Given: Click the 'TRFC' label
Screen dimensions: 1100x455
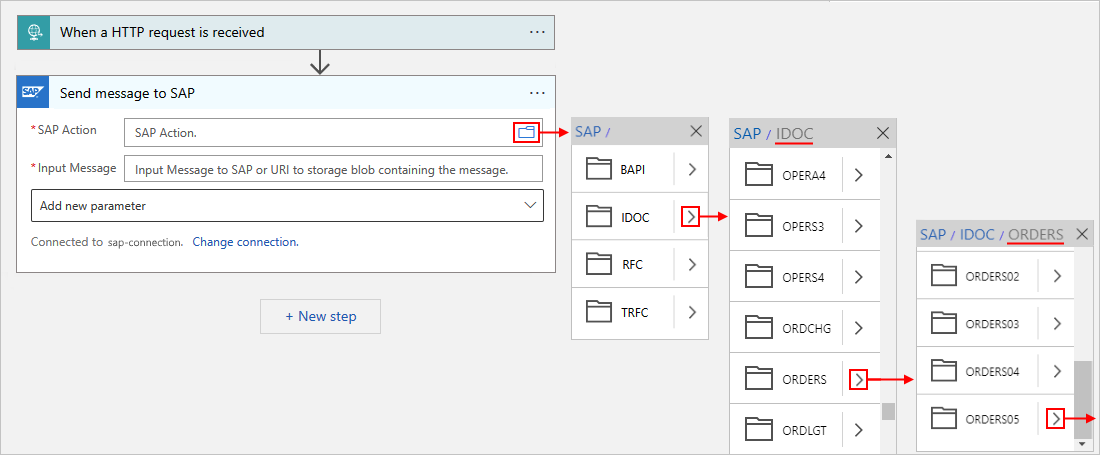Looking at the screenshot, I should 634,312.
